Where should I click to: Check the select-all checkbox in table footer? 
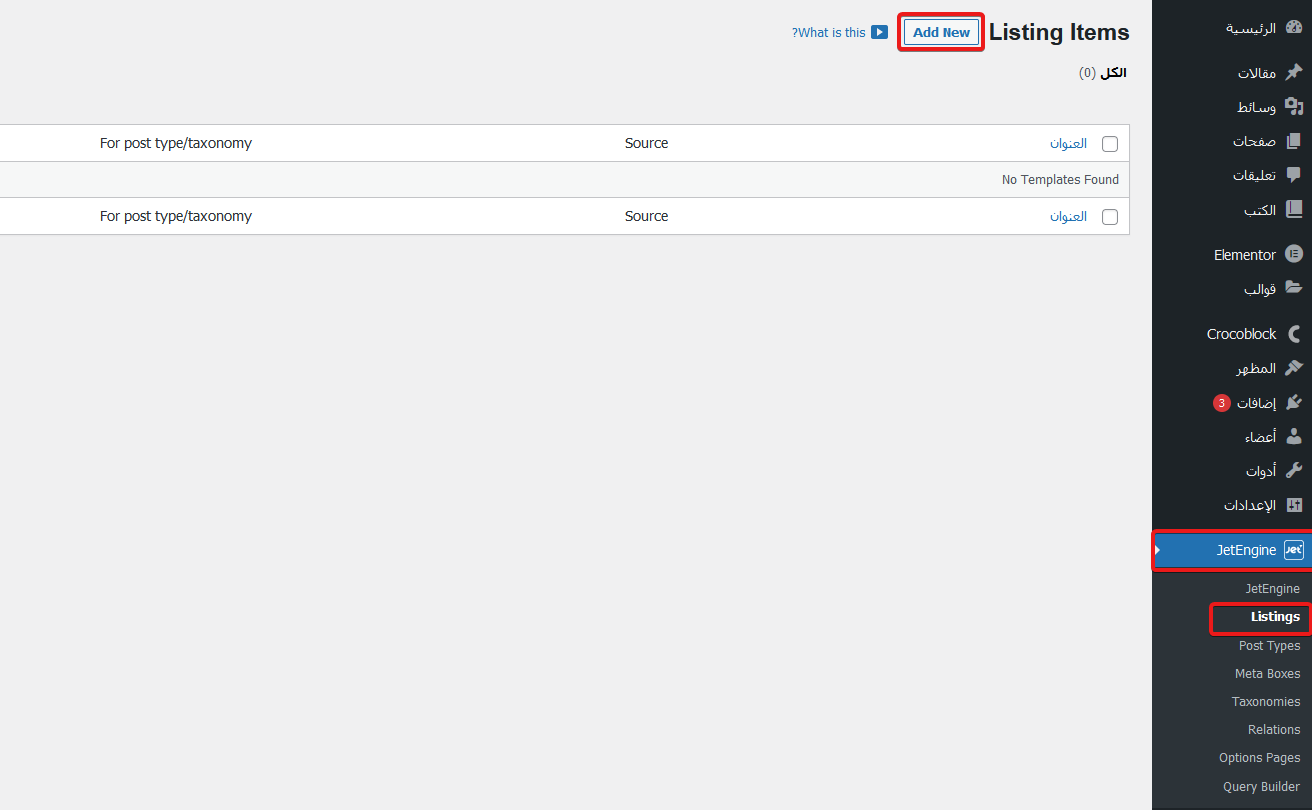(1110, 217)
